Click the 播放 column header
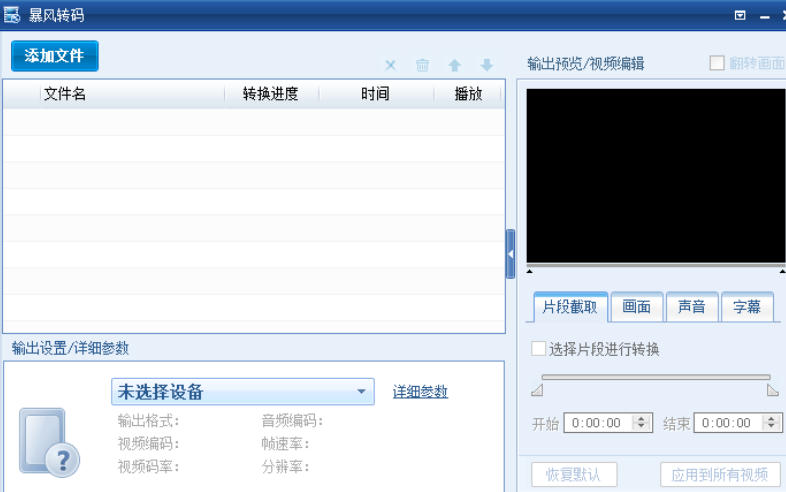This screenshot has height=492, width=786. (468, 94)
